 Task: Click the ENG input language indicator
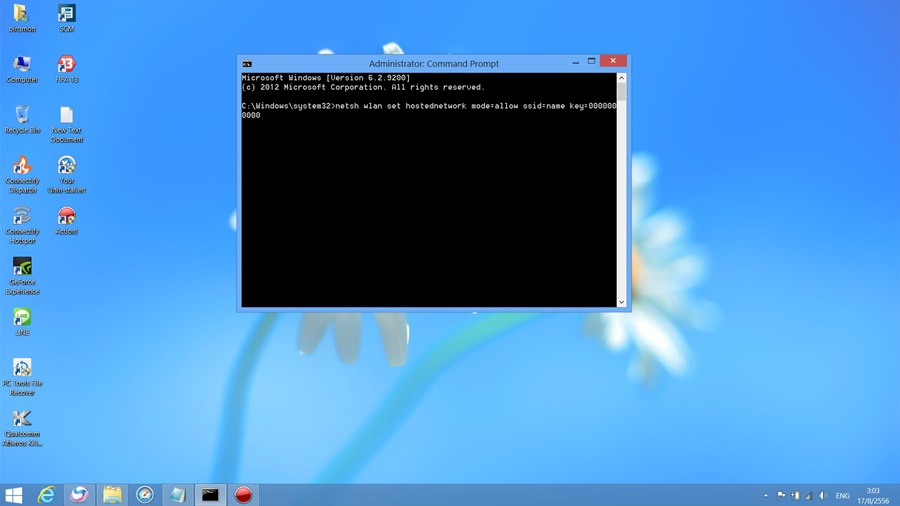click(843, 496)
